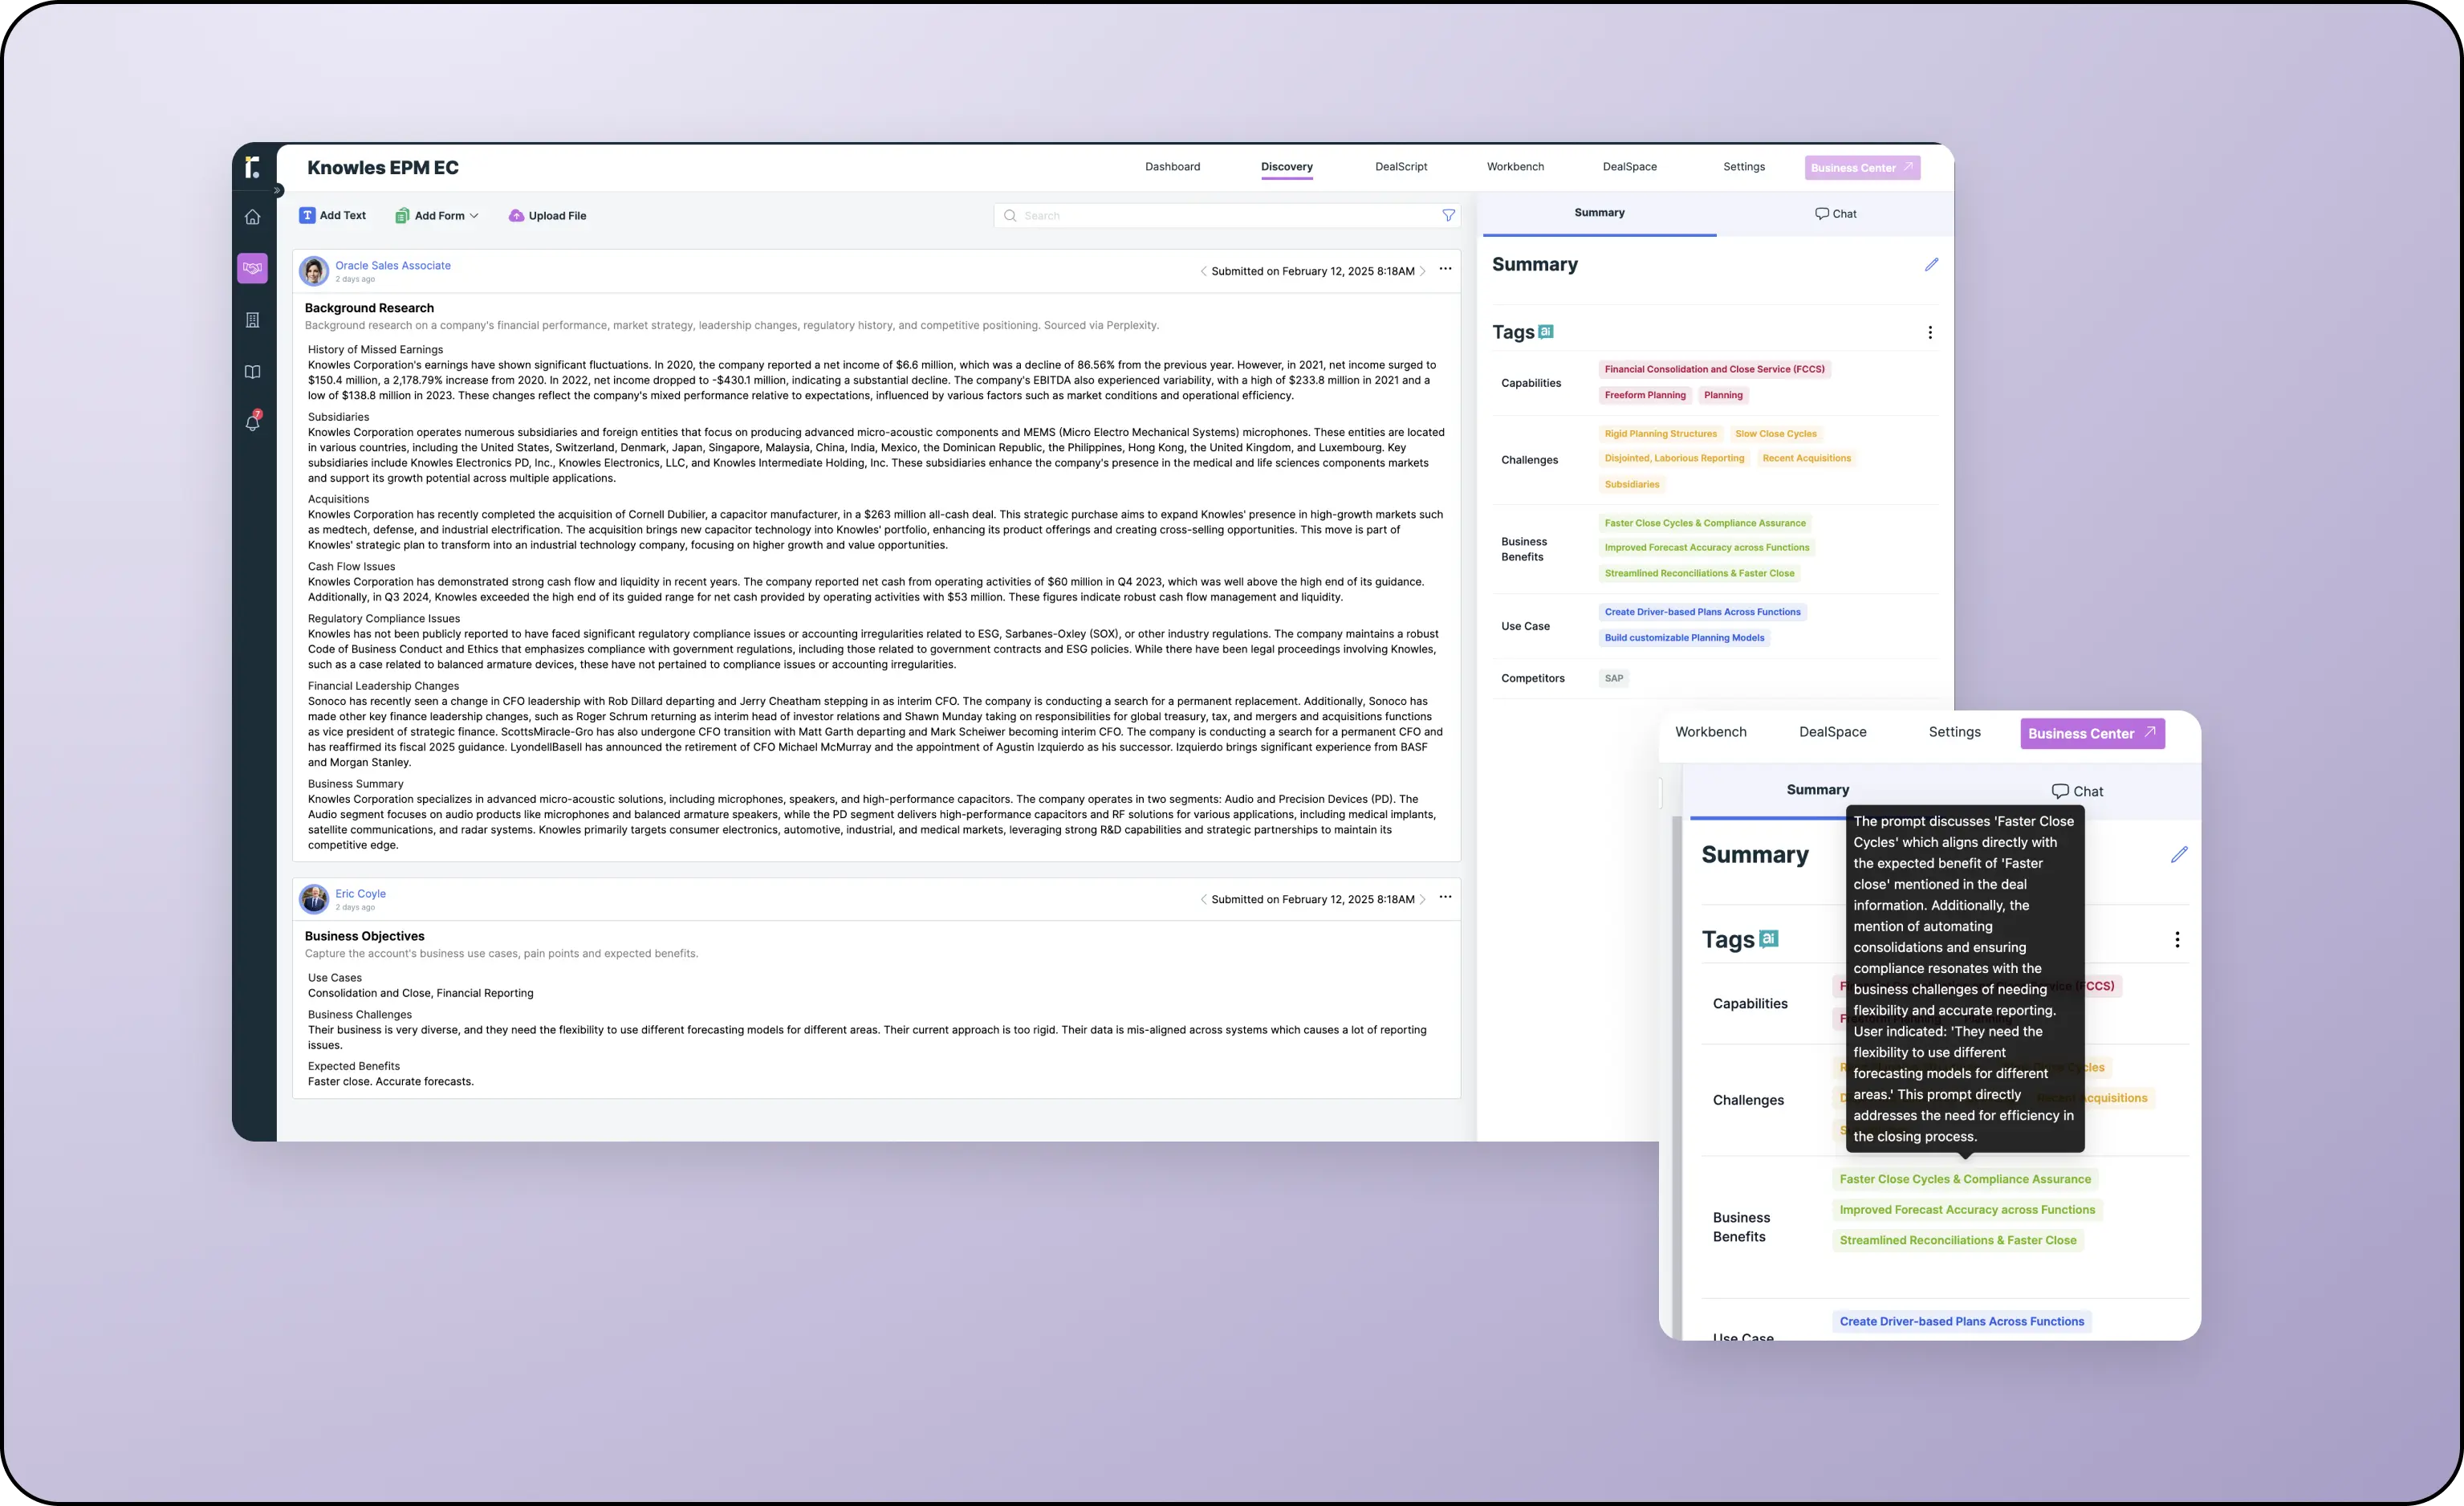Screen dimensions: 2464x1506
Task: Click the pencil edit icon in zoomed inset
Action: (2179, 855)
